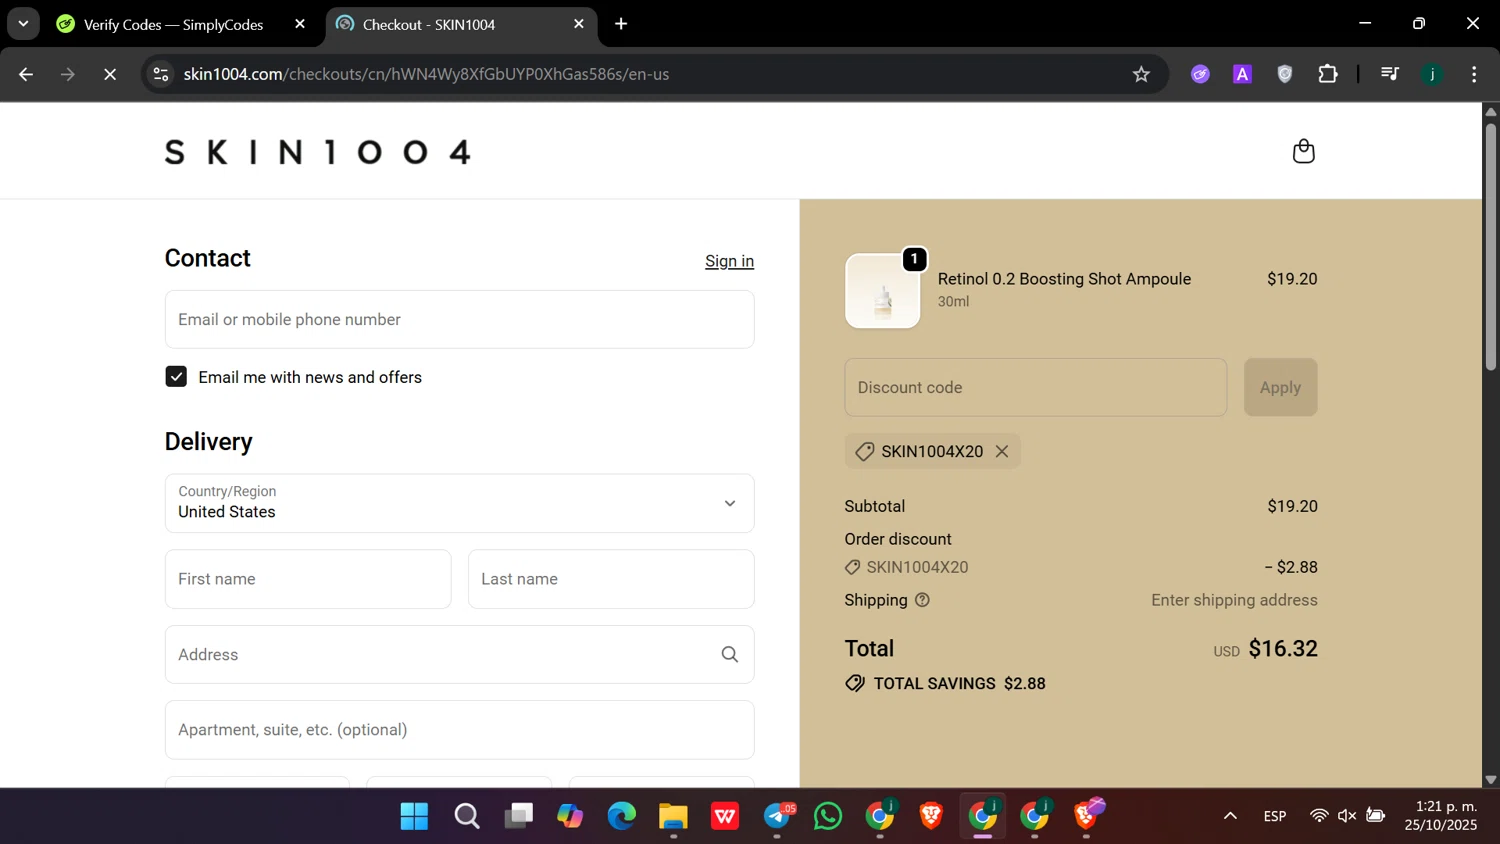The height and width of the screenshot is (844, 1500).
Task: Expand the Country/Region dropdown
Action: (x=459, y=503)
